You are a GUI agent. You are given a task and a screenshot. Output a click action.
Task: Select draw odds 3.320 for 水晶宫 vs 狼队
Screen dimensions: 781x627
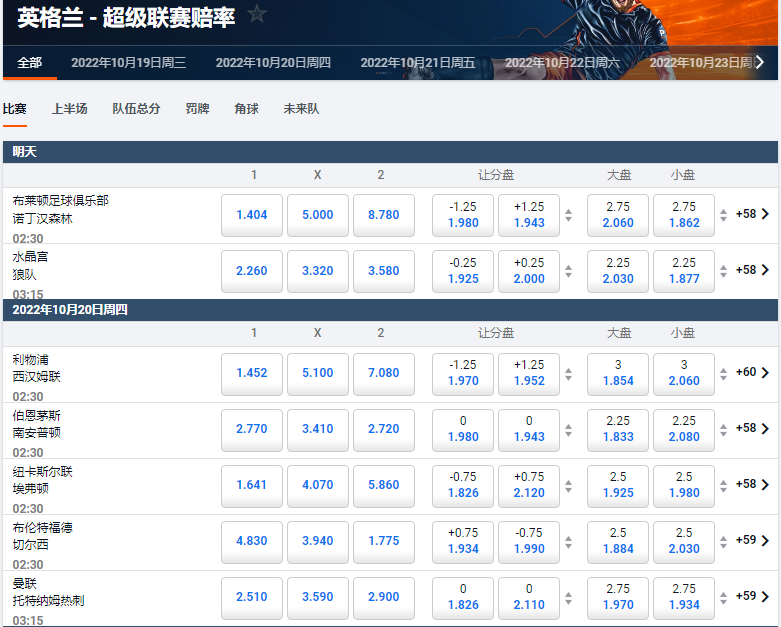(x=317, y=270)
